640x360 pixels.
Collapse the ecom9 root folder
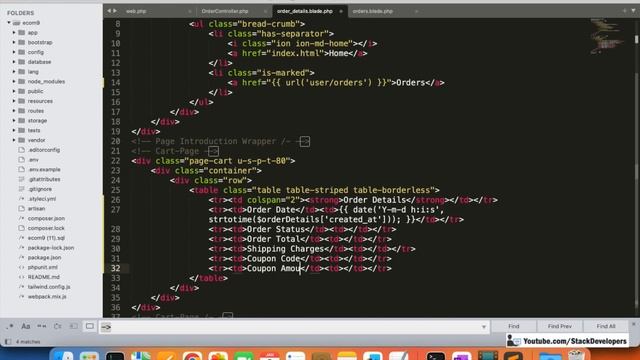(x=9, y=23)
